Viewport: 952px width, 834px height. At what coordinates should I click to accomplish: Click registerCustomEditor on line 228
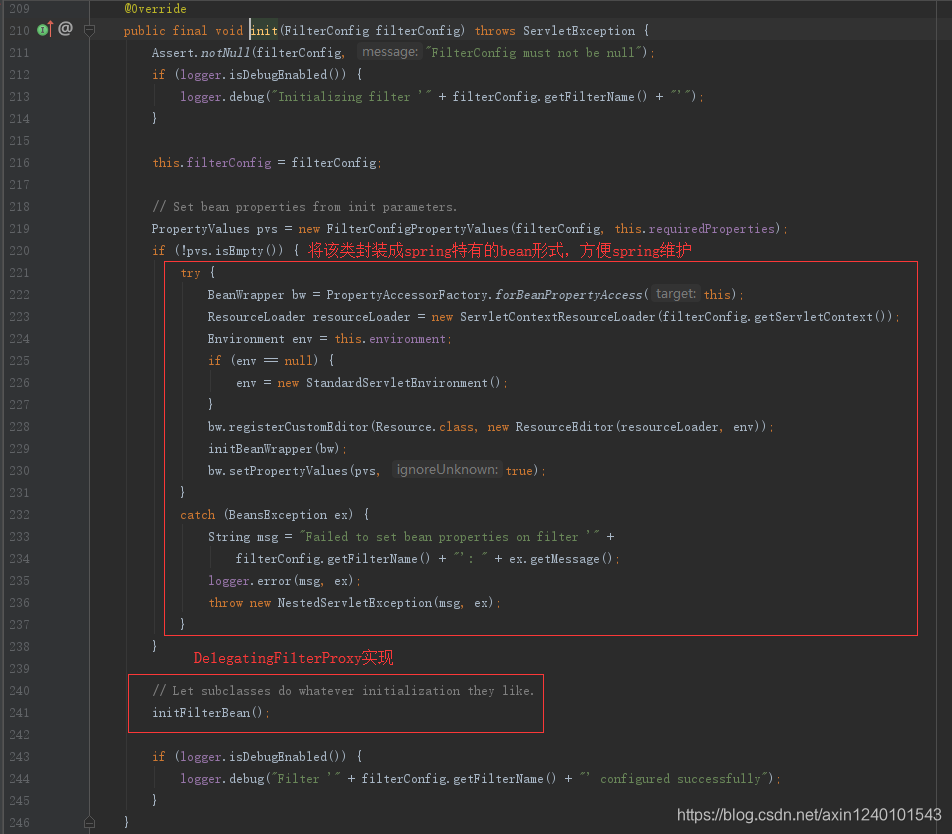click(298, 427)
